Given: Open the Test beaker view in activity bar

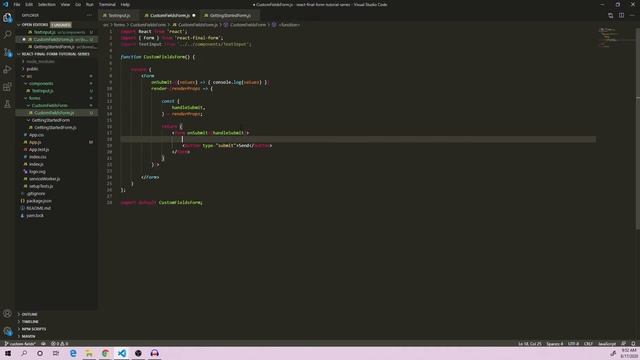Looking at the screenshot, I should (7, 104).
